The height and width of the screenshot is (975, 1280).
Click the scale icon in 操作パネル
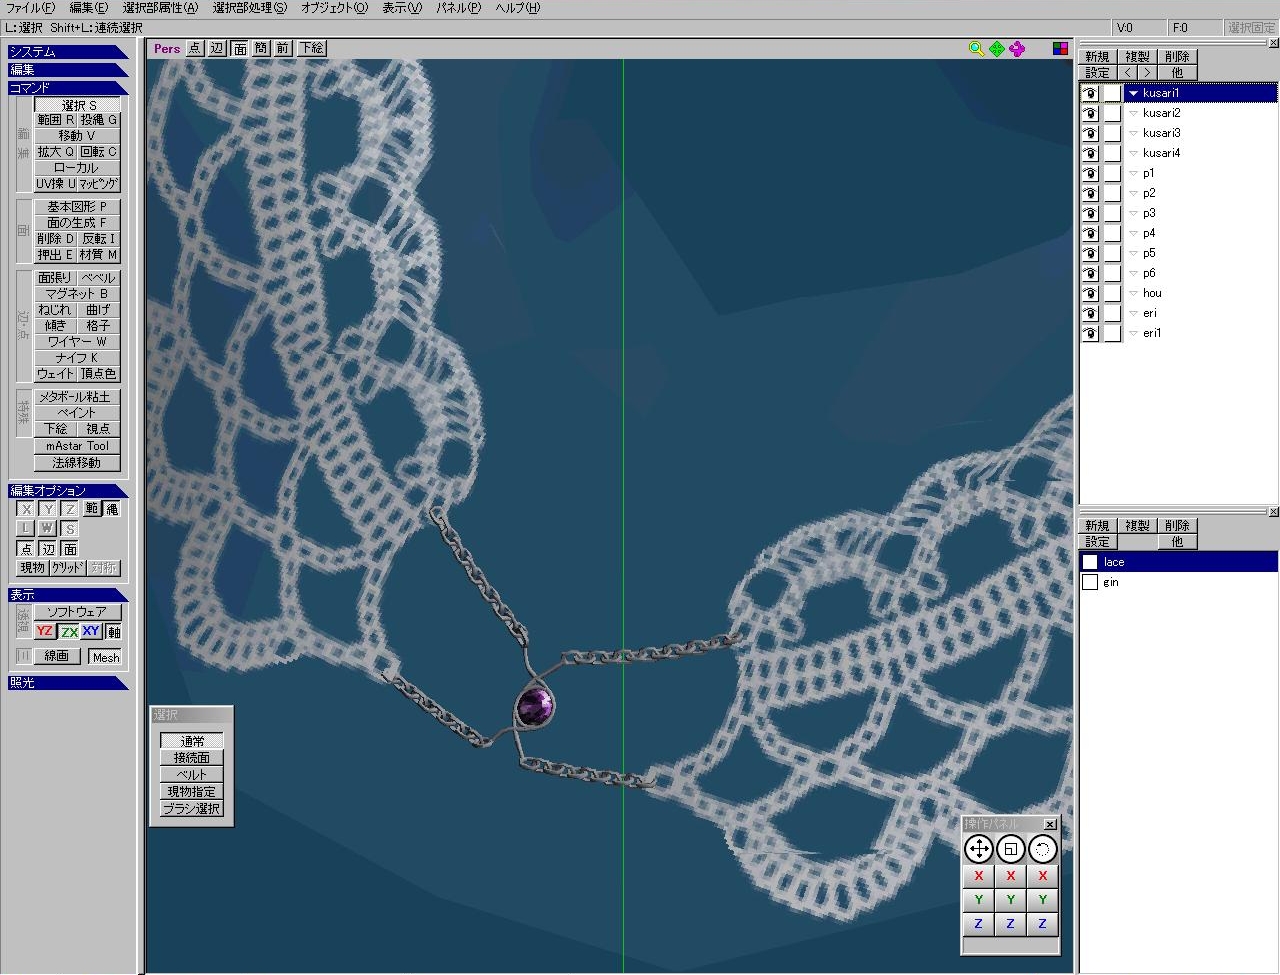[1010, 850]
